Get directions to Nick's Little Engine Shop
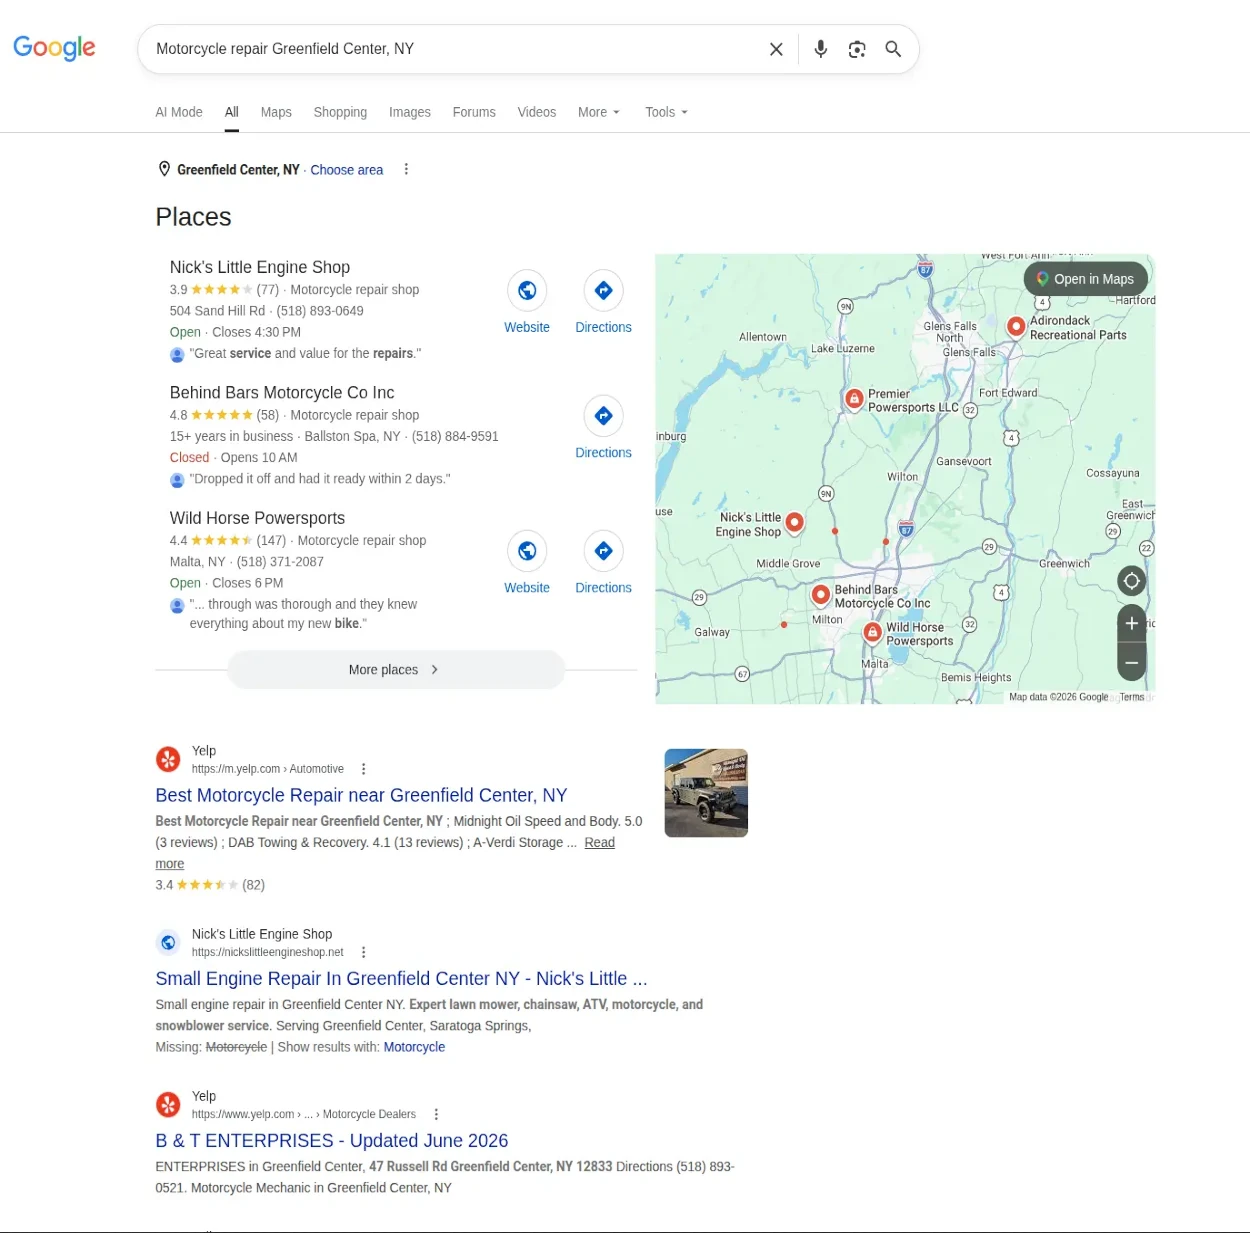Viewport: 1250px width, 1233px height. [603, 290]
